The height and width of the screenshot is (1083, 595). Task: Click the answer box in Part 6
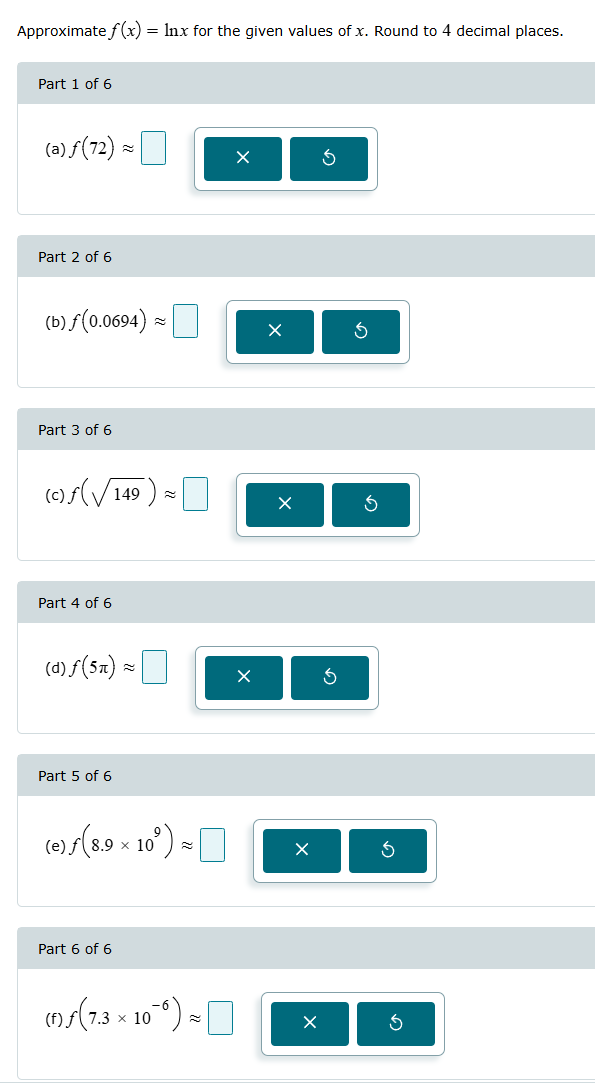(x=221, y=1018)
